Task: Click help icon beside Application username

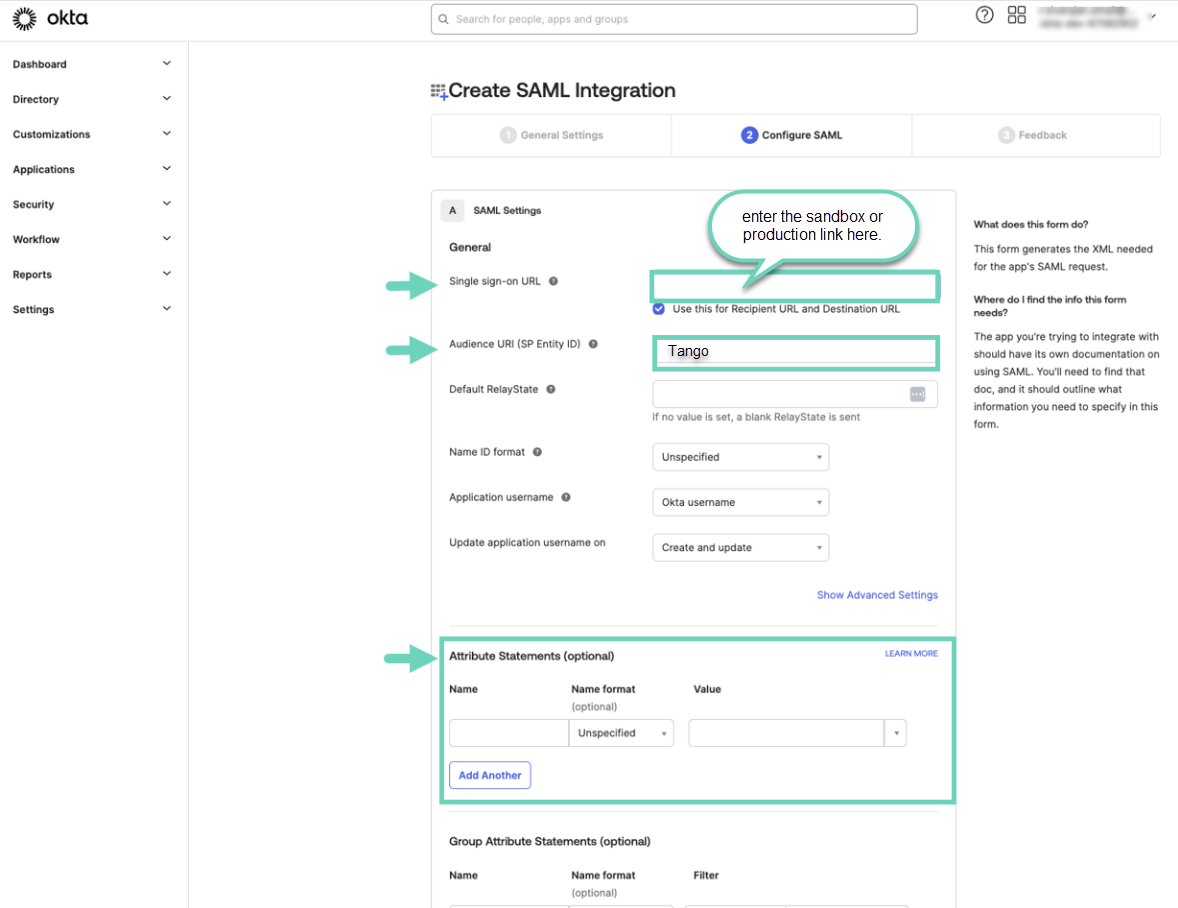Action: [x=566, y=497]
